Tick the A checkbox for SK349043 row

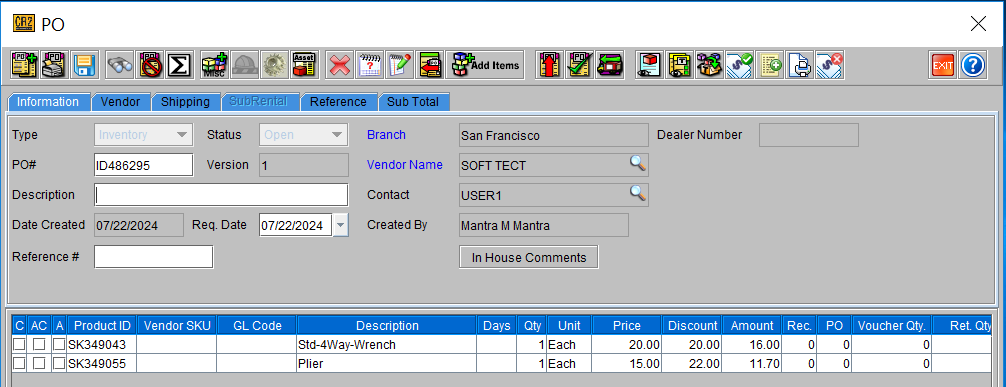coord(59,345)
